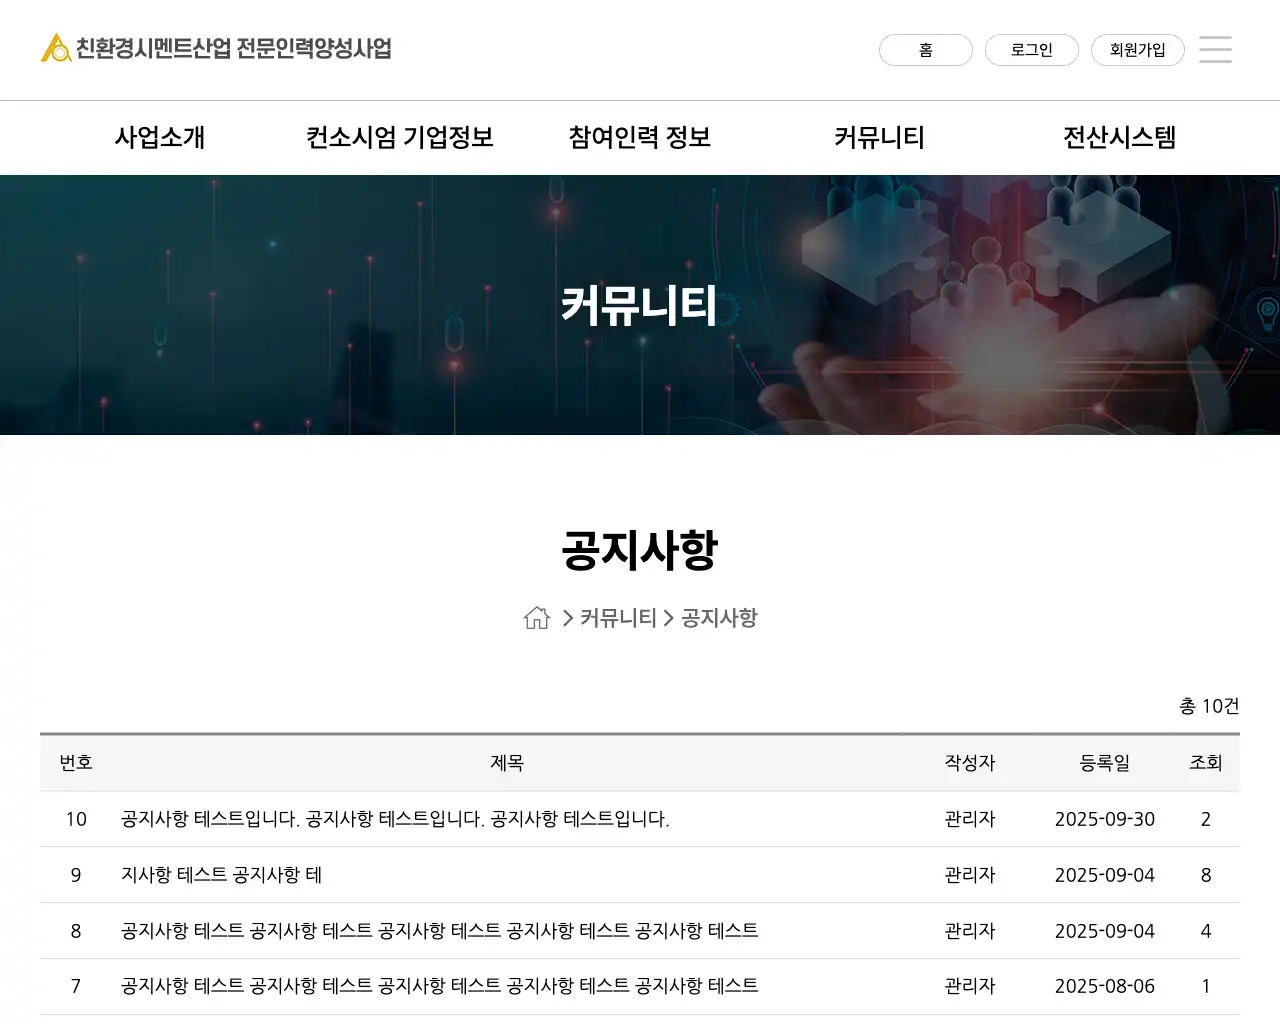Open notice number 8 title
The height and width of the screenshot is (1024, 1280).
click(439, 931)
